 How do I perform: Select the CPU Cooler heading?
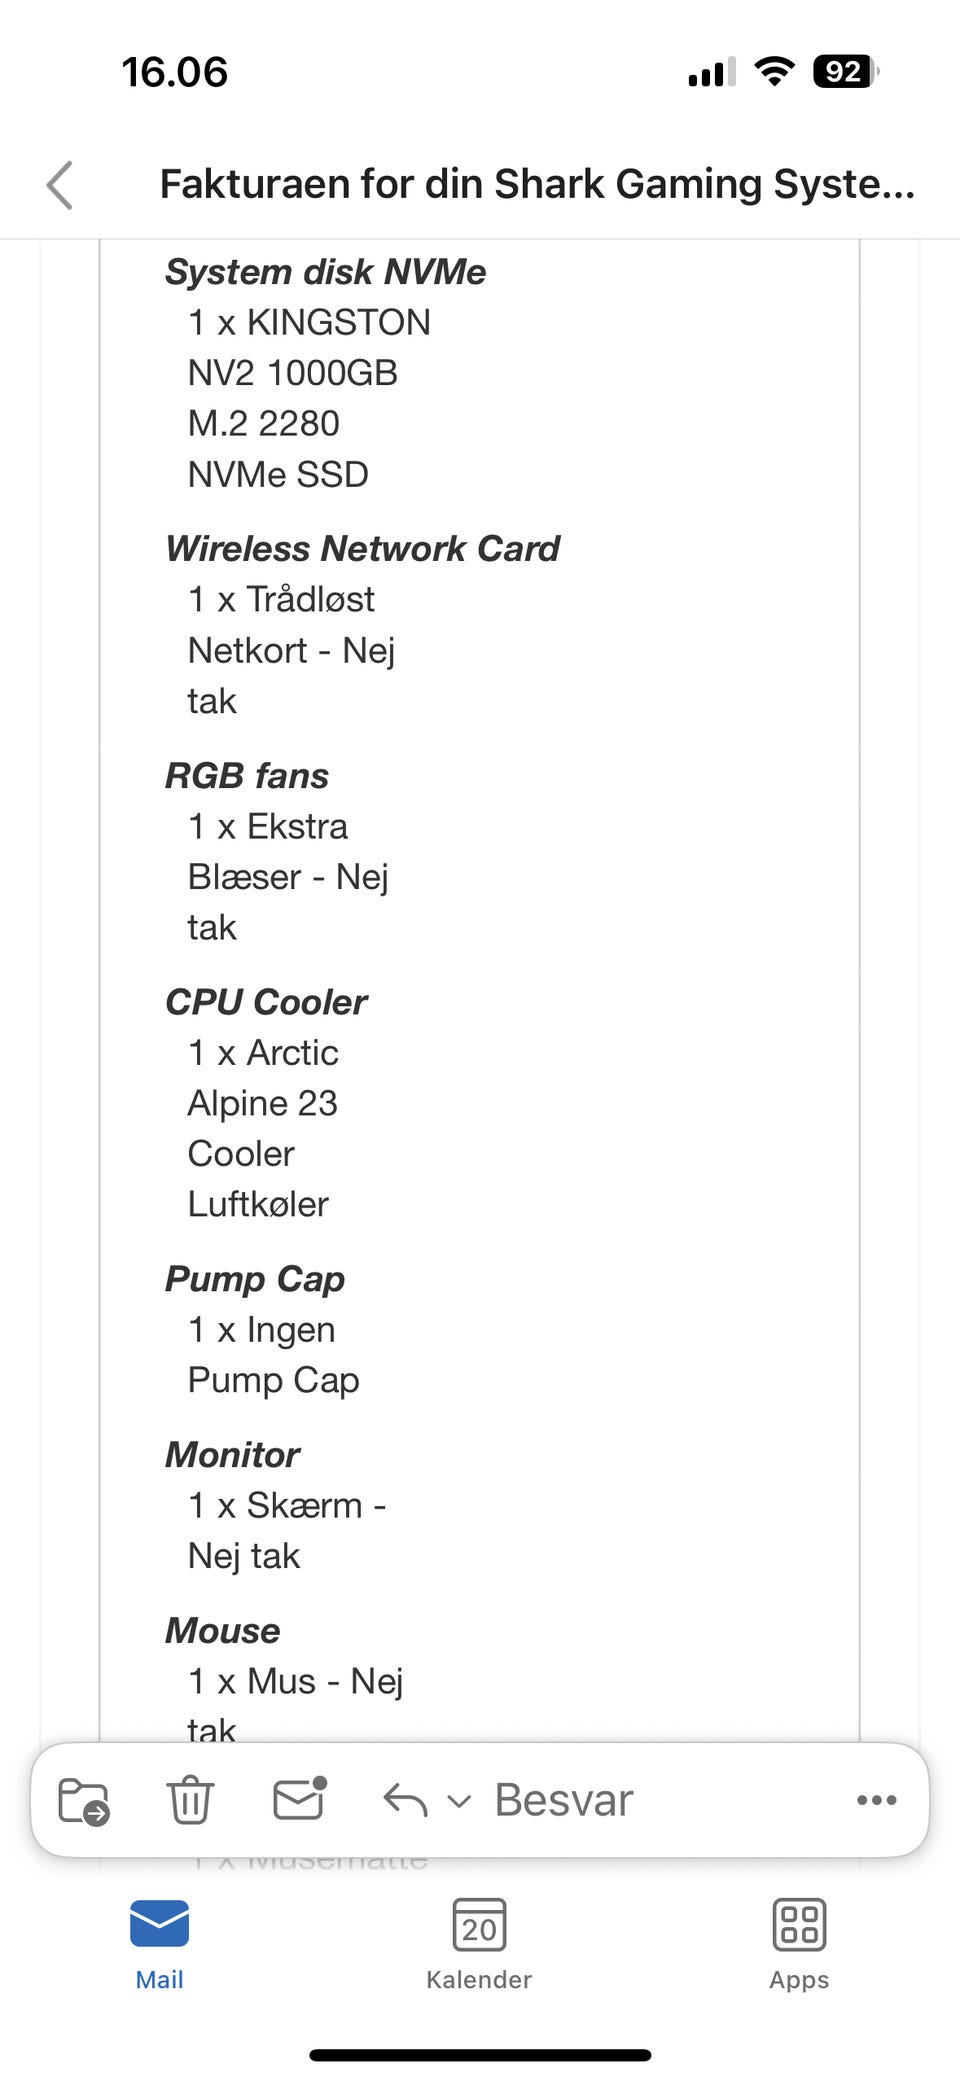tap(267, 1002)
